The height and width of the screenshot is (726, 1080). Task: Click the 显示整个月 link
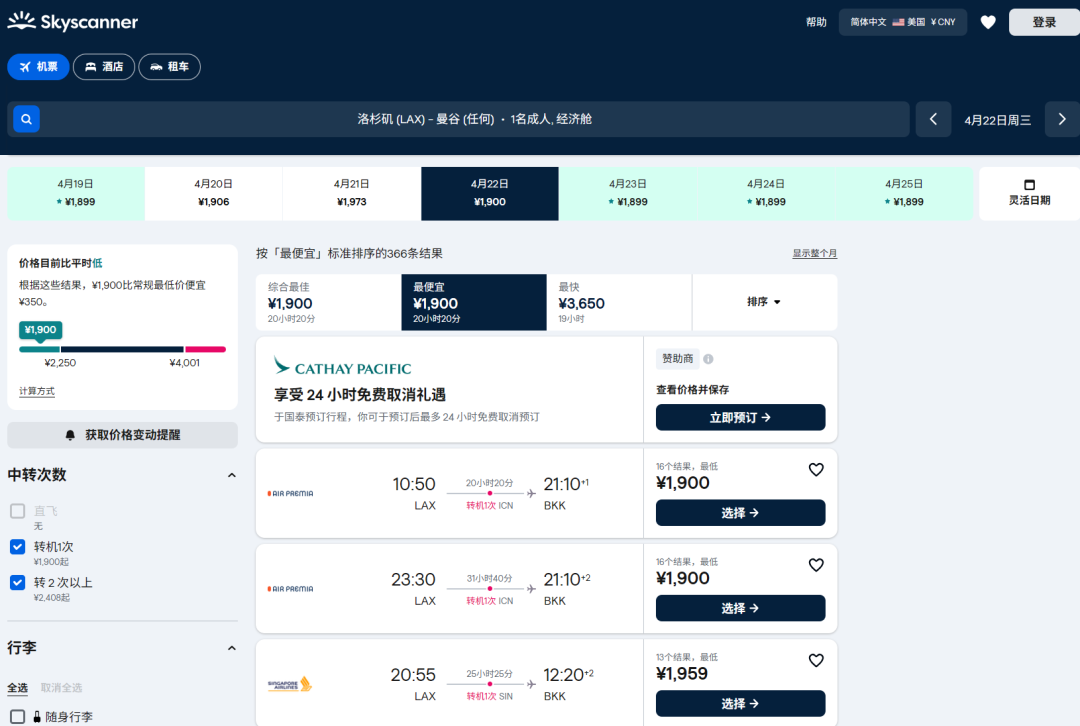[x=814, y=254]
